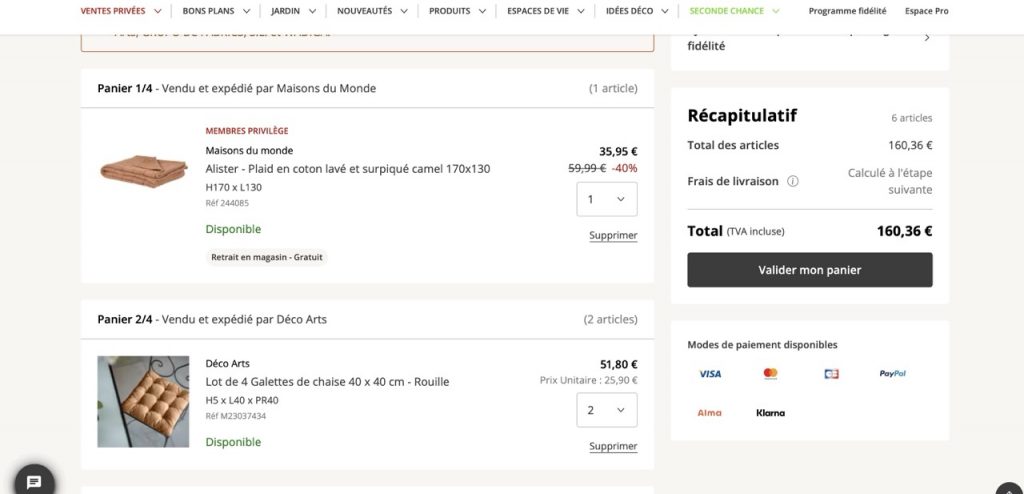Click the Prix Unitaire : 25,90 € text
This screenshot has height=494, width=1024.
pyautogui.click(x=589, y=380)
